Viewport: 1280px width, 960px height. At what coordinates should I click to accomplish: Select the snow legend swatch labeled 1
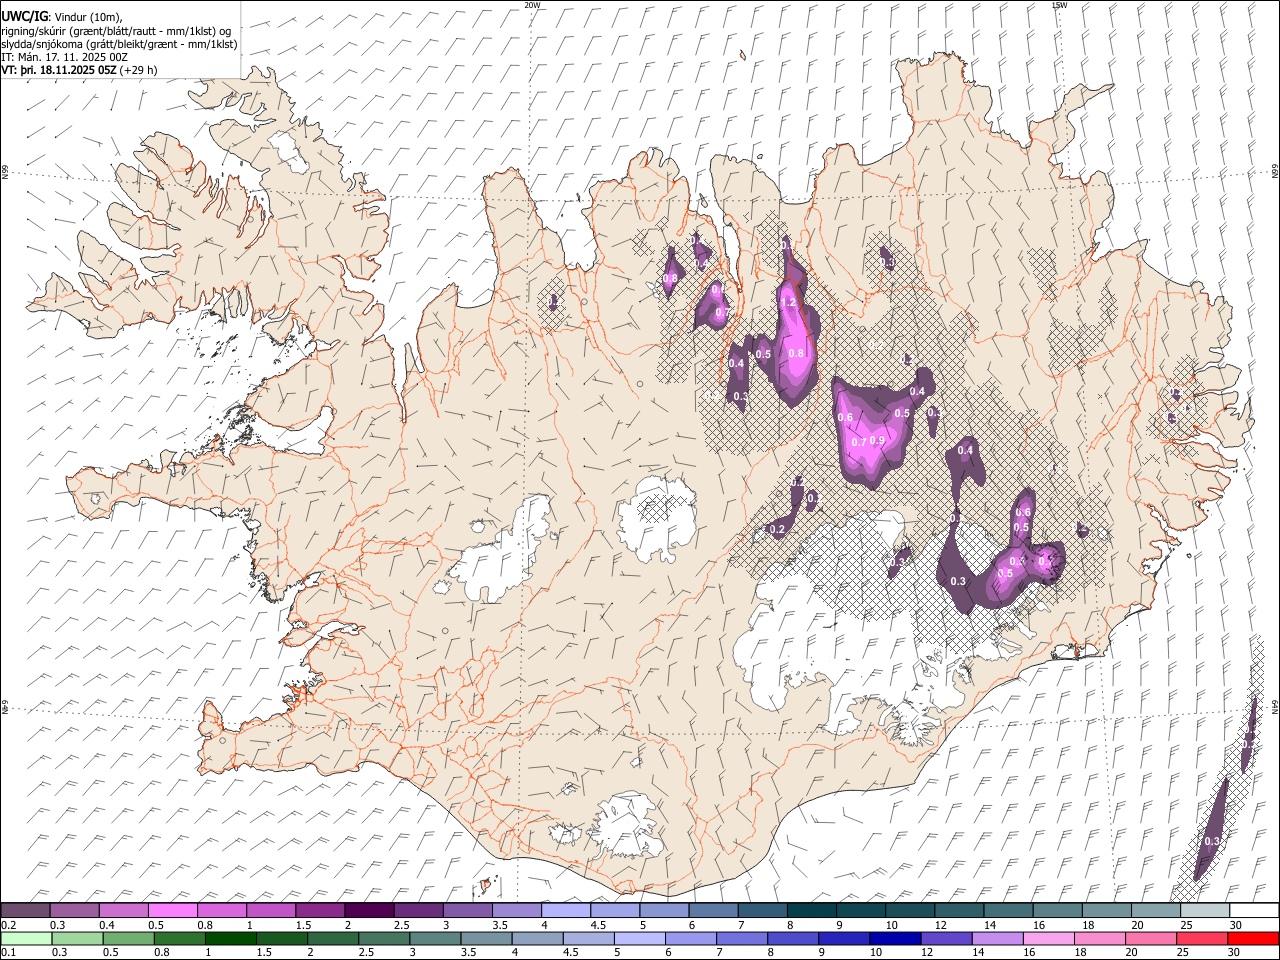point(271,910)
